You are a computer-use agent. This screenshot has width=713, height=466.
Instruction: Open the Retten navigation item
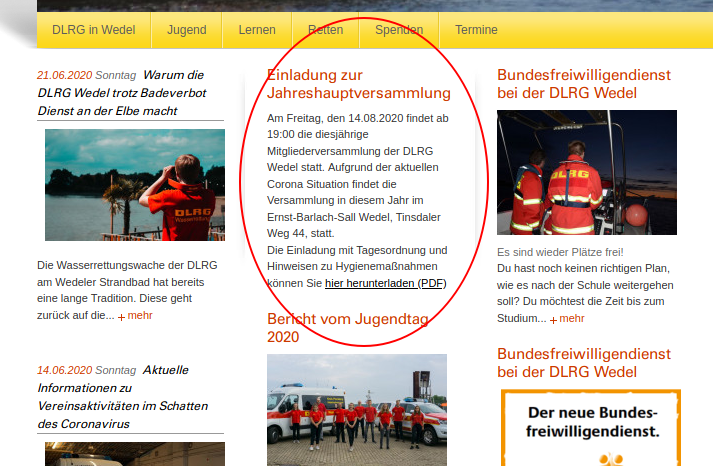click(x=326, y=30)
